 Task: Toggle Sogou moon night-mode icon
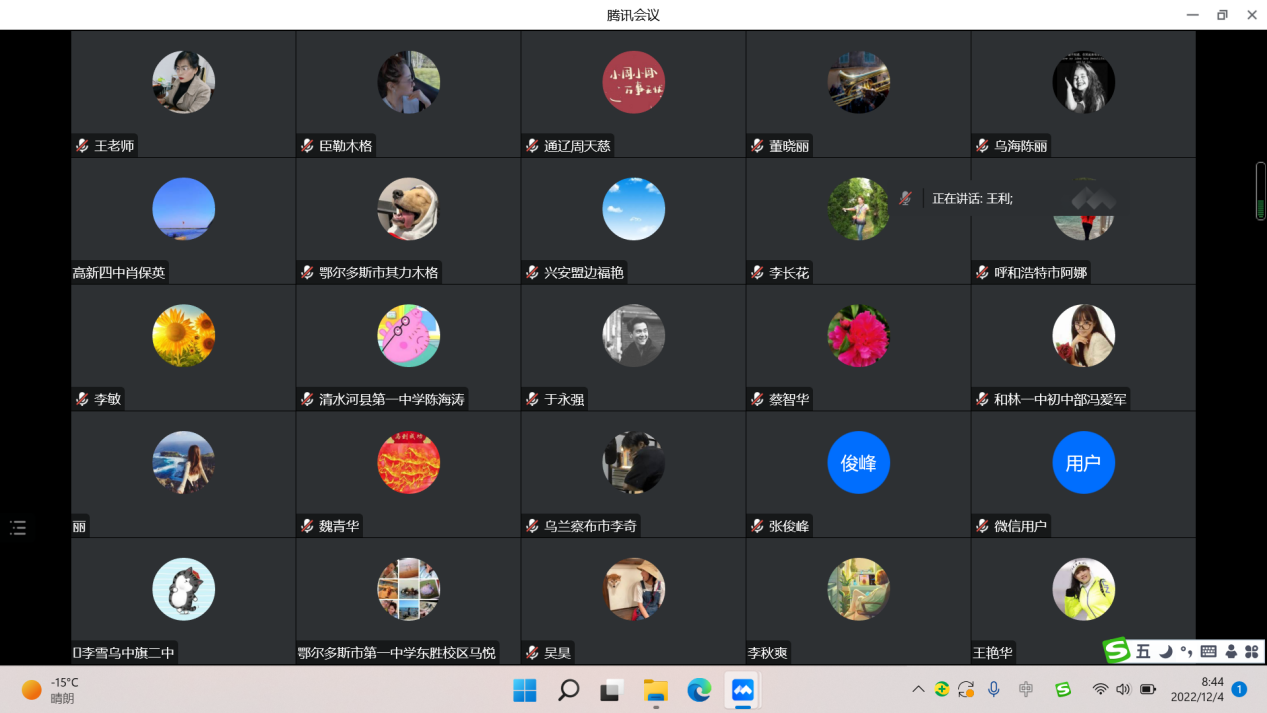(1166, 652)
